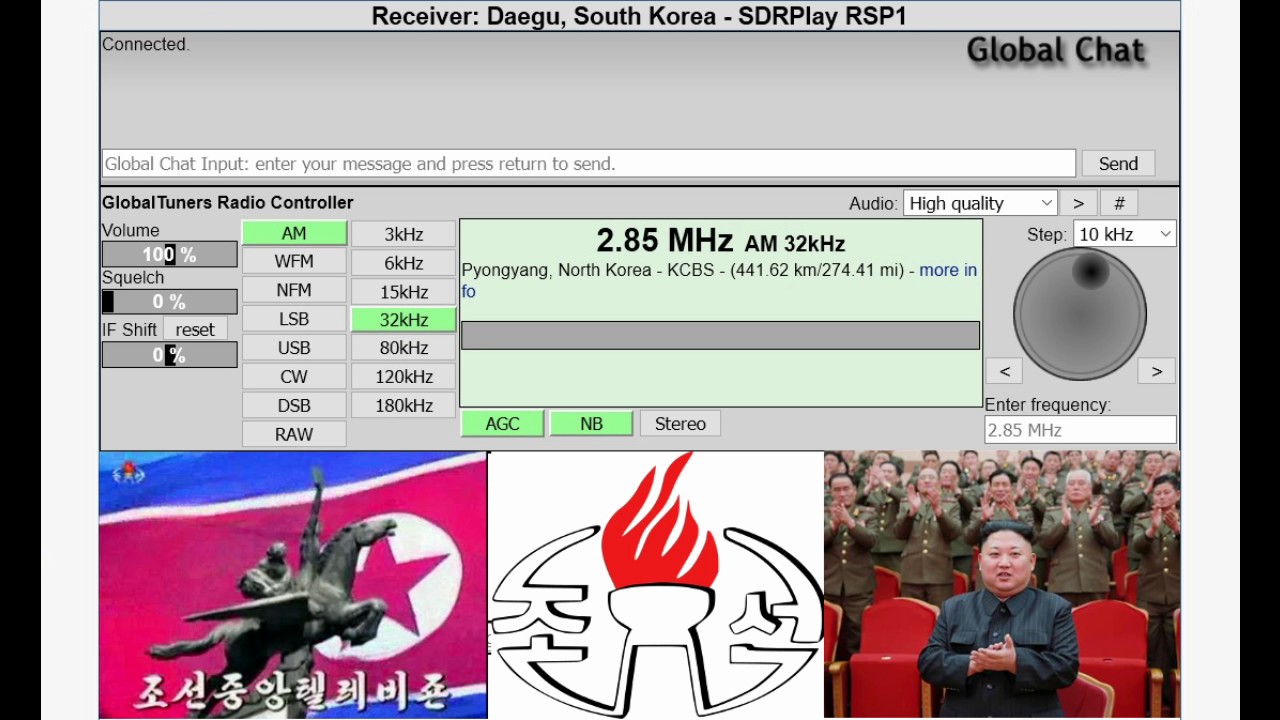The image size is (1280, 720).
Task: Tune up with the '>' arrow under knob
Action: tap(1156, 371)
